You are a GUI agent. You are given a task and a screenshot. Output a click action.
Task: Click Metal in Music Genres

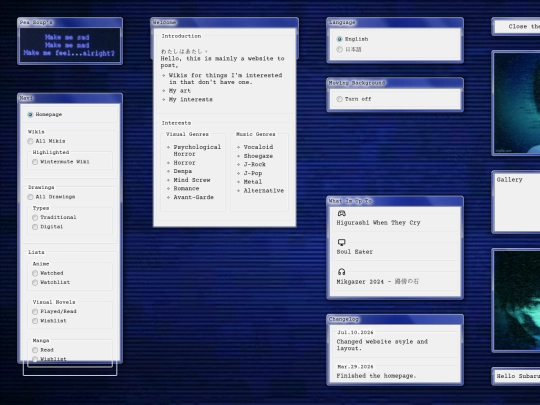tap(253, 182)
